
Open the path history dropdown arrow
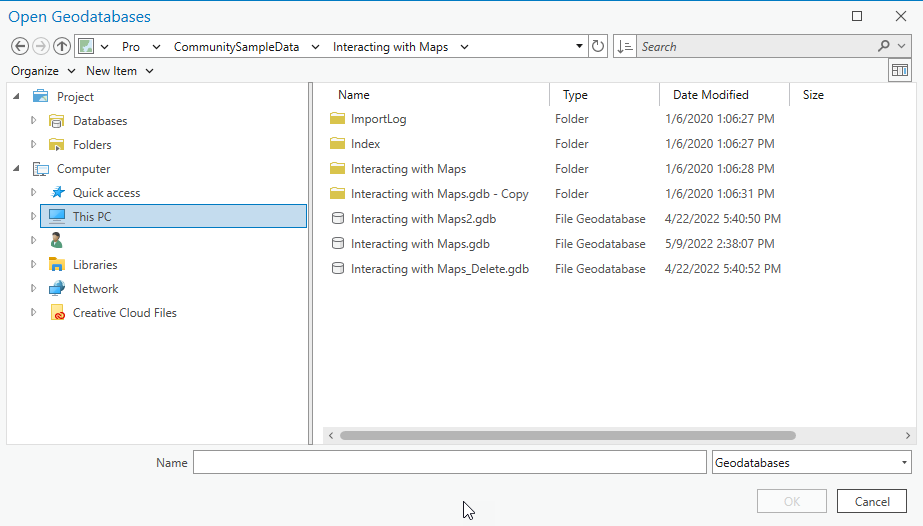(579, 46)
